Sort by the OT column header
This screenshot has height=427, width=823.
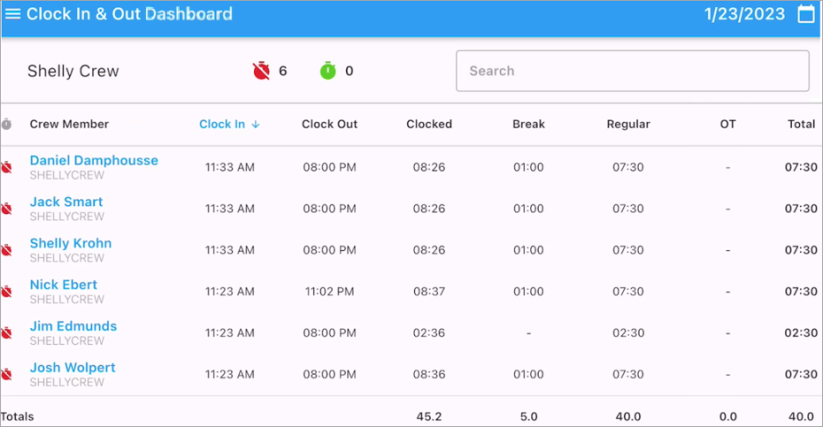728,124
